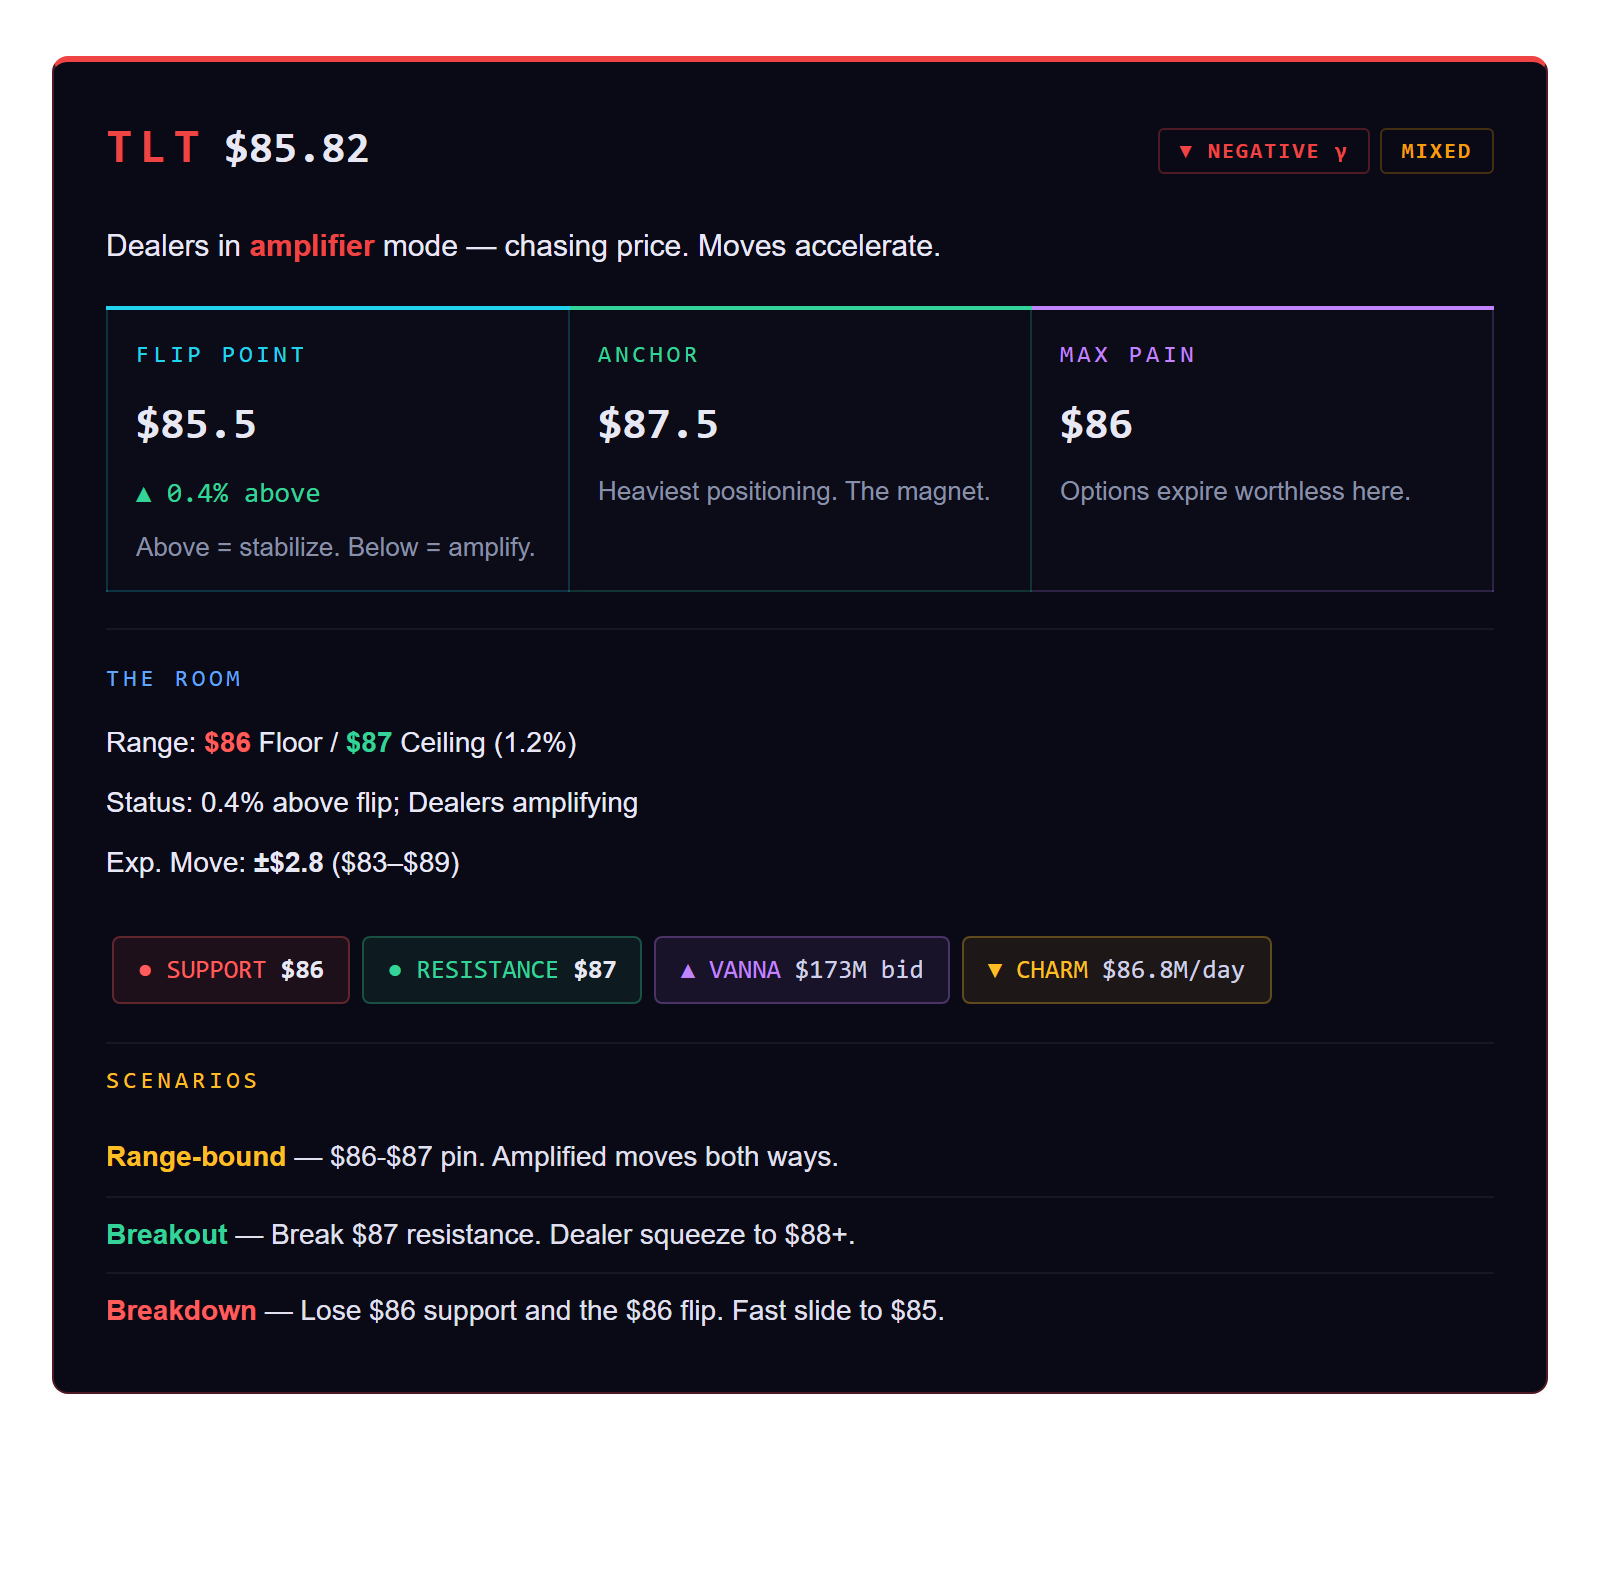This screenshot has height=1578, width=1600.
Task: Click the green dot in RESISTANCE chip
Action: [x=395, y=970]
